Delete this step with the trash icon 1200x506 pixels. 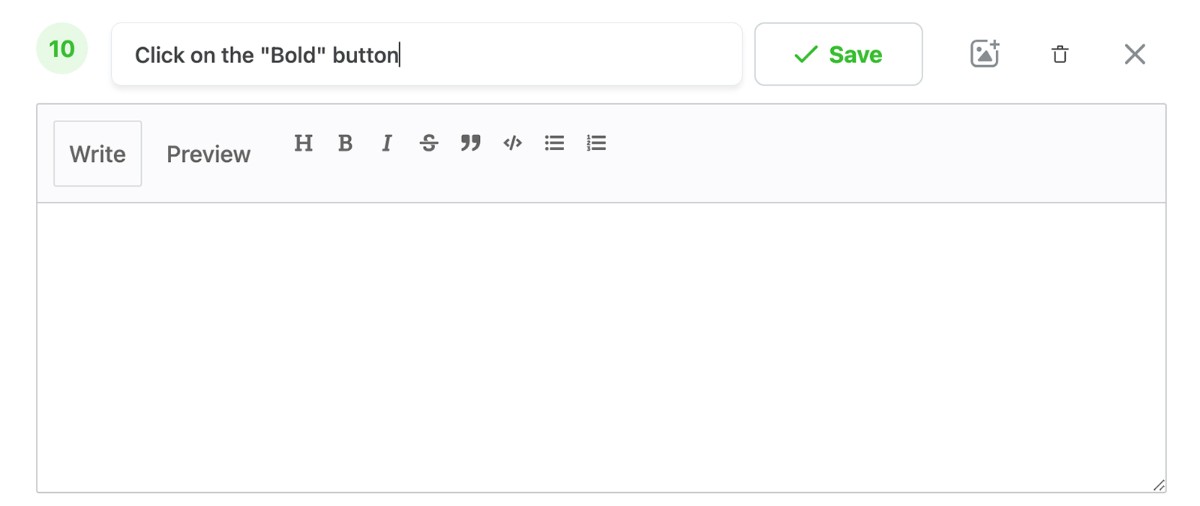(1060, 54)
